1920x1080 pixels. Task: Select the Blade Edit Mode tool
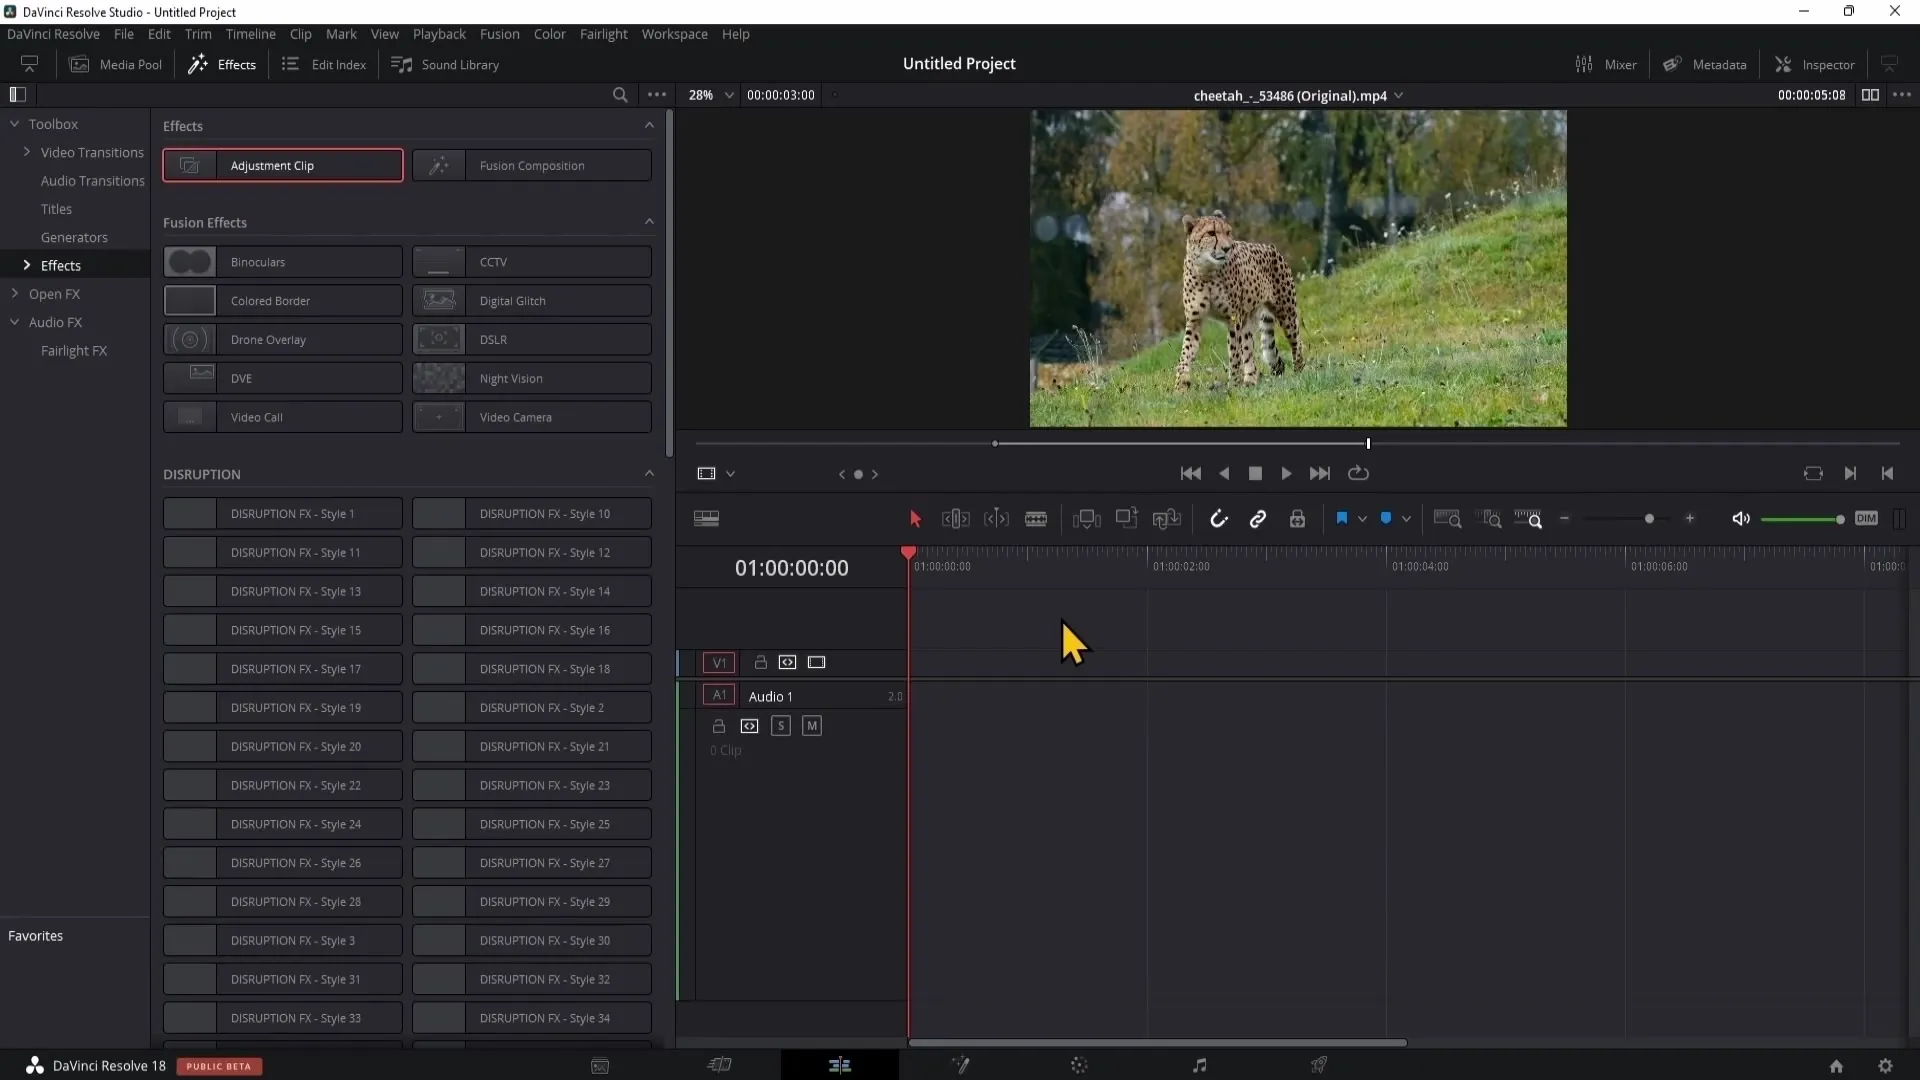click(1036, 519)
